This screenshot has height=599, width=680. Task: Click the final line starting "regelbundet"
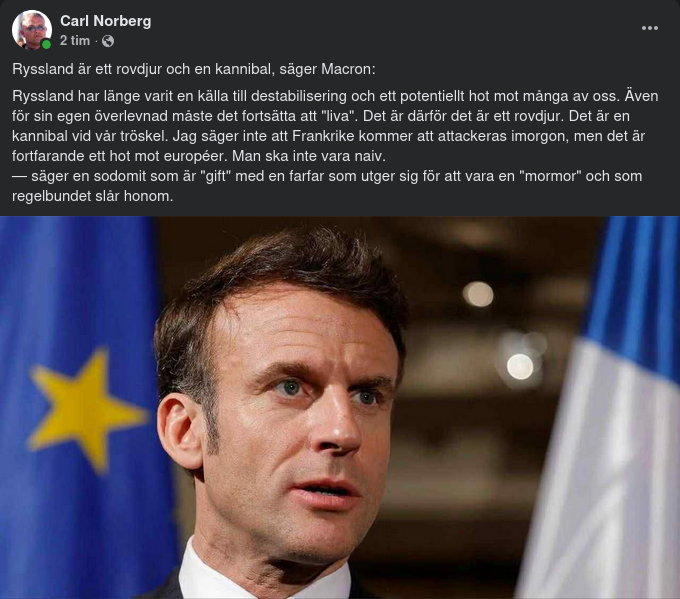coord(92,196)
